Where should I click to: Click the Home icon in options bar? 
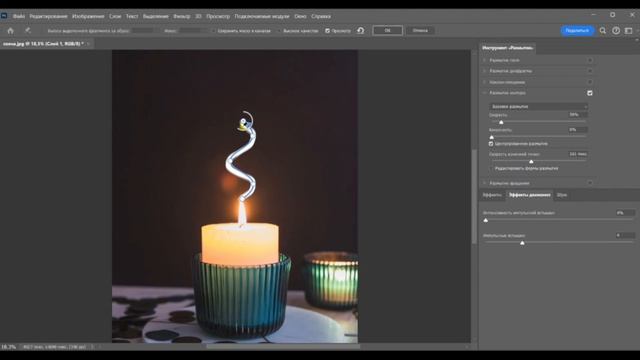click(11, 31)
